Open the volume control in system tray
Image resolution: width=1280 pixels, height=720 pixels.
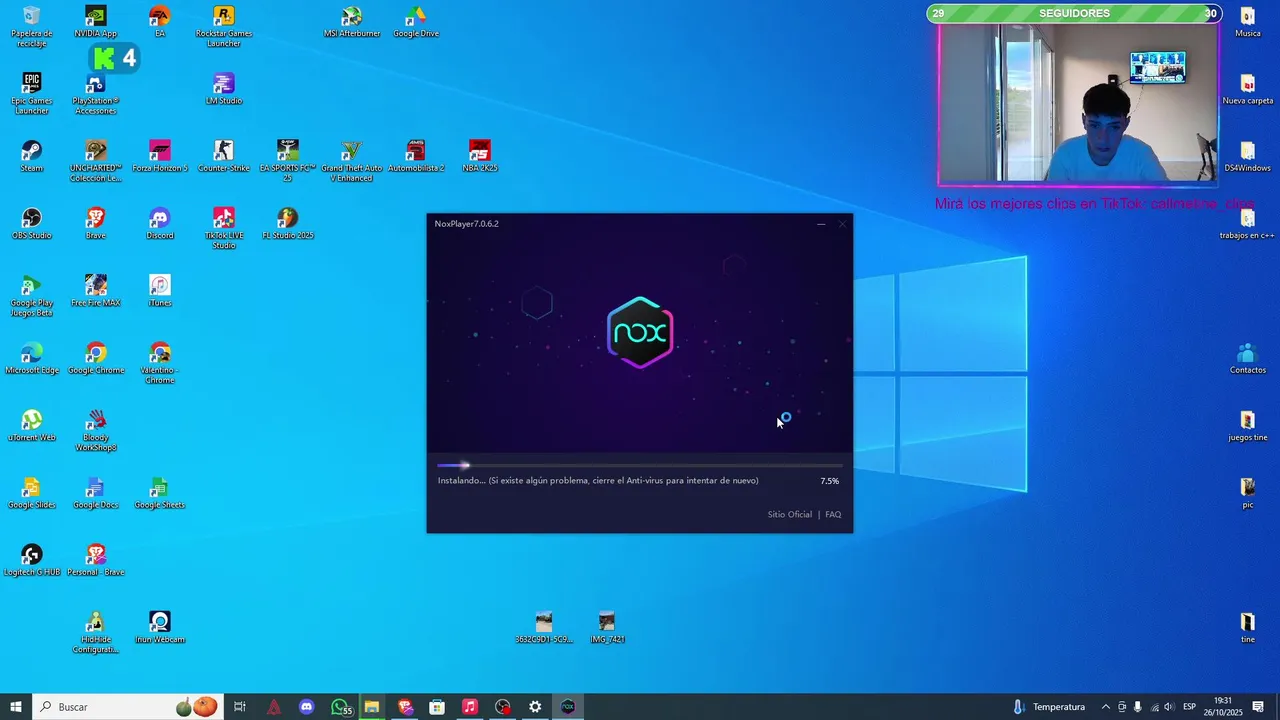[x=1168, y=707]
